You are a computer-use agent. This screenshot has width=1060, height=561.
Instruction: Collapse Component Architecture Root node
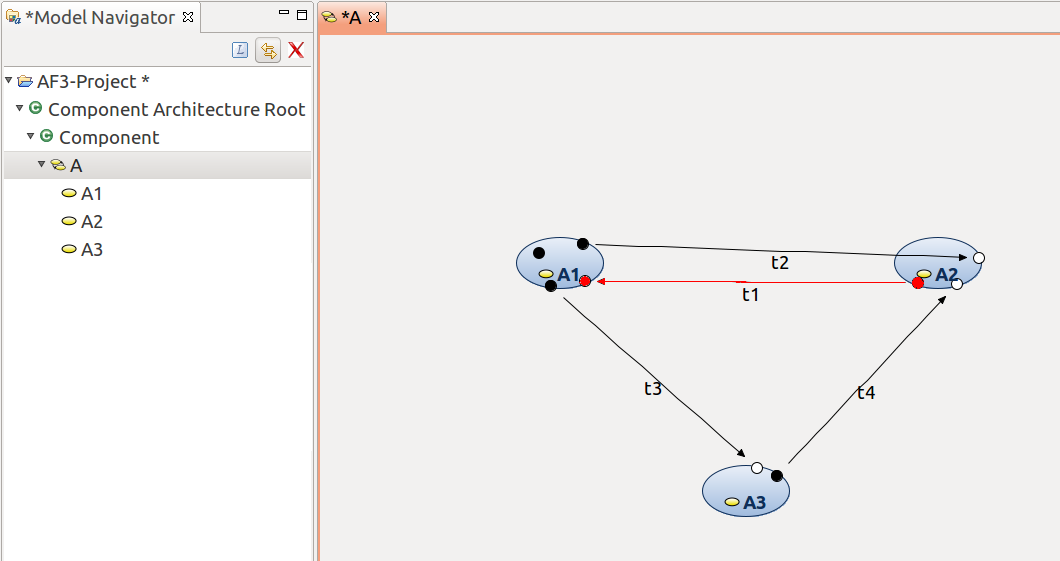pyautogui.click(x=20, y=108)
